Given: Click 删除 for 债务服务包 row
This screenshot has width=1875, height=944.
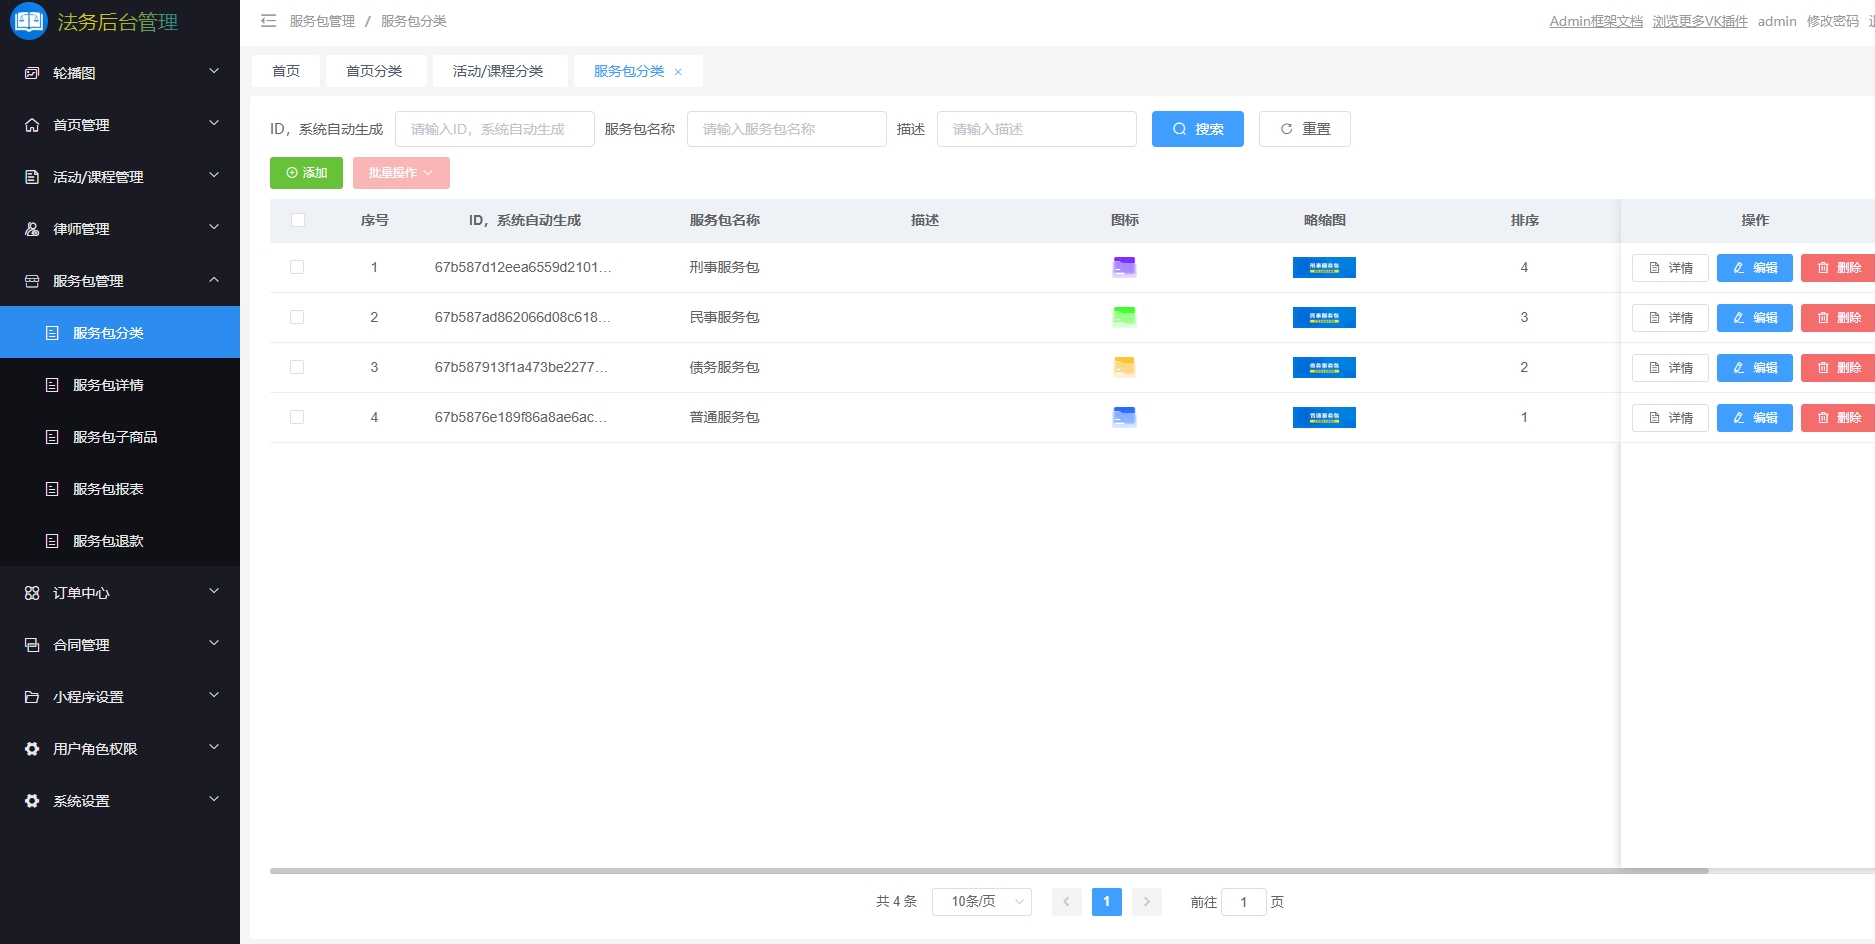Looking at the screenshot, I should pyautogui.click(x=1838, y=368).
